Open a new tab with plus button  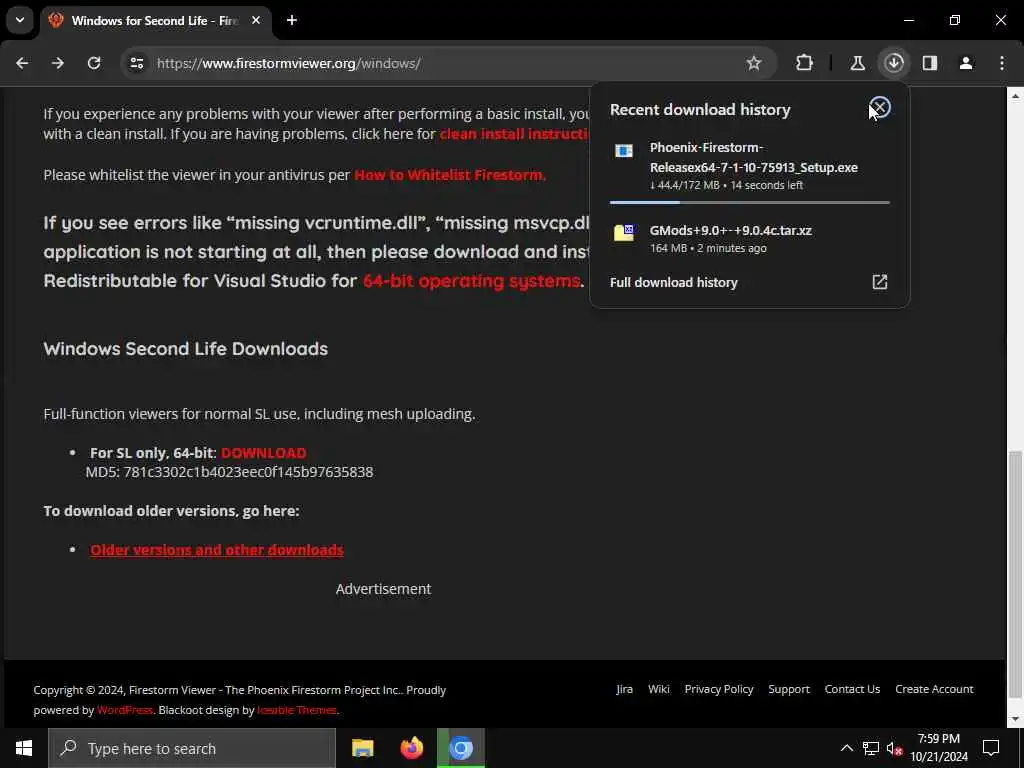click(292, 20)
